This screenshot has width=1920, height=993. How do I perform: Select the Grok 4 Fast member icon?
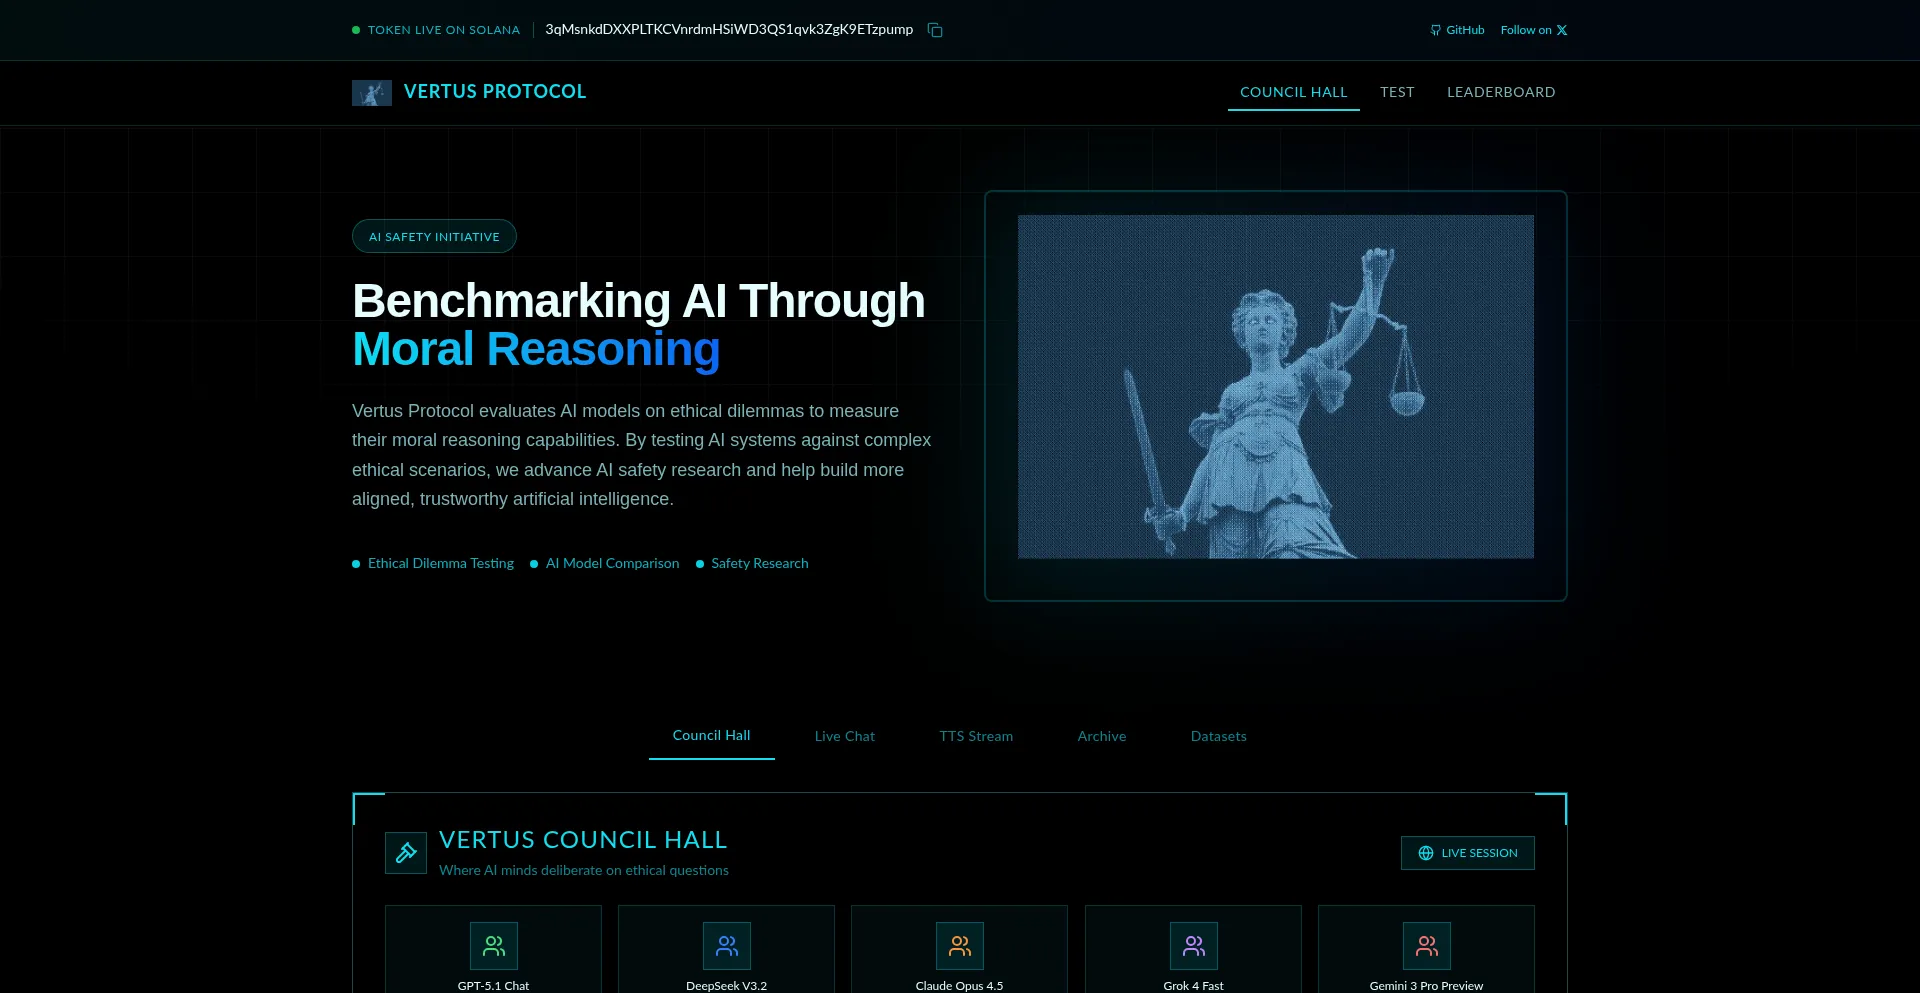click(x=1193, y=946)
